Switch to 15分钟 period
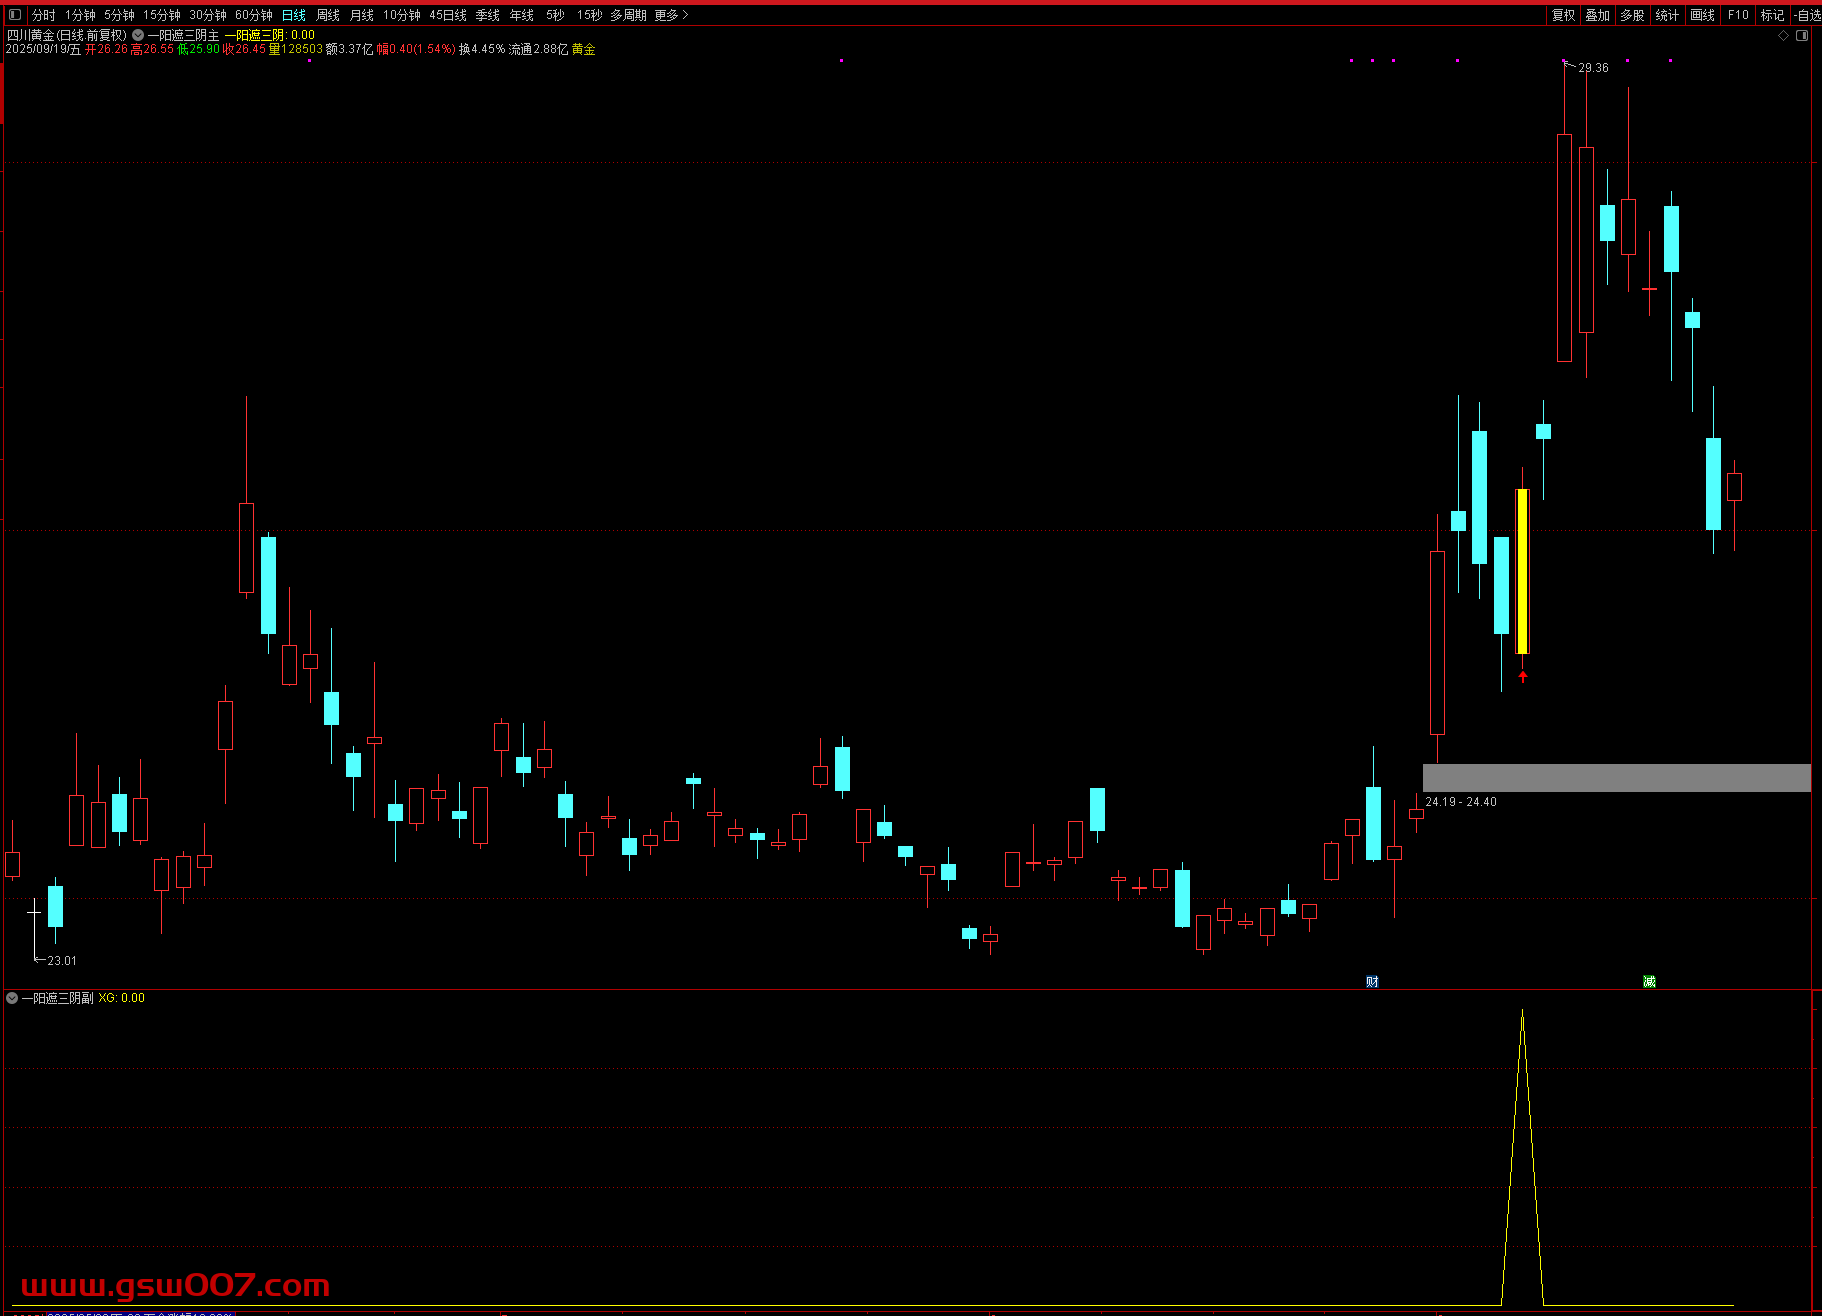1822x1316 pixels. point(161,15)
